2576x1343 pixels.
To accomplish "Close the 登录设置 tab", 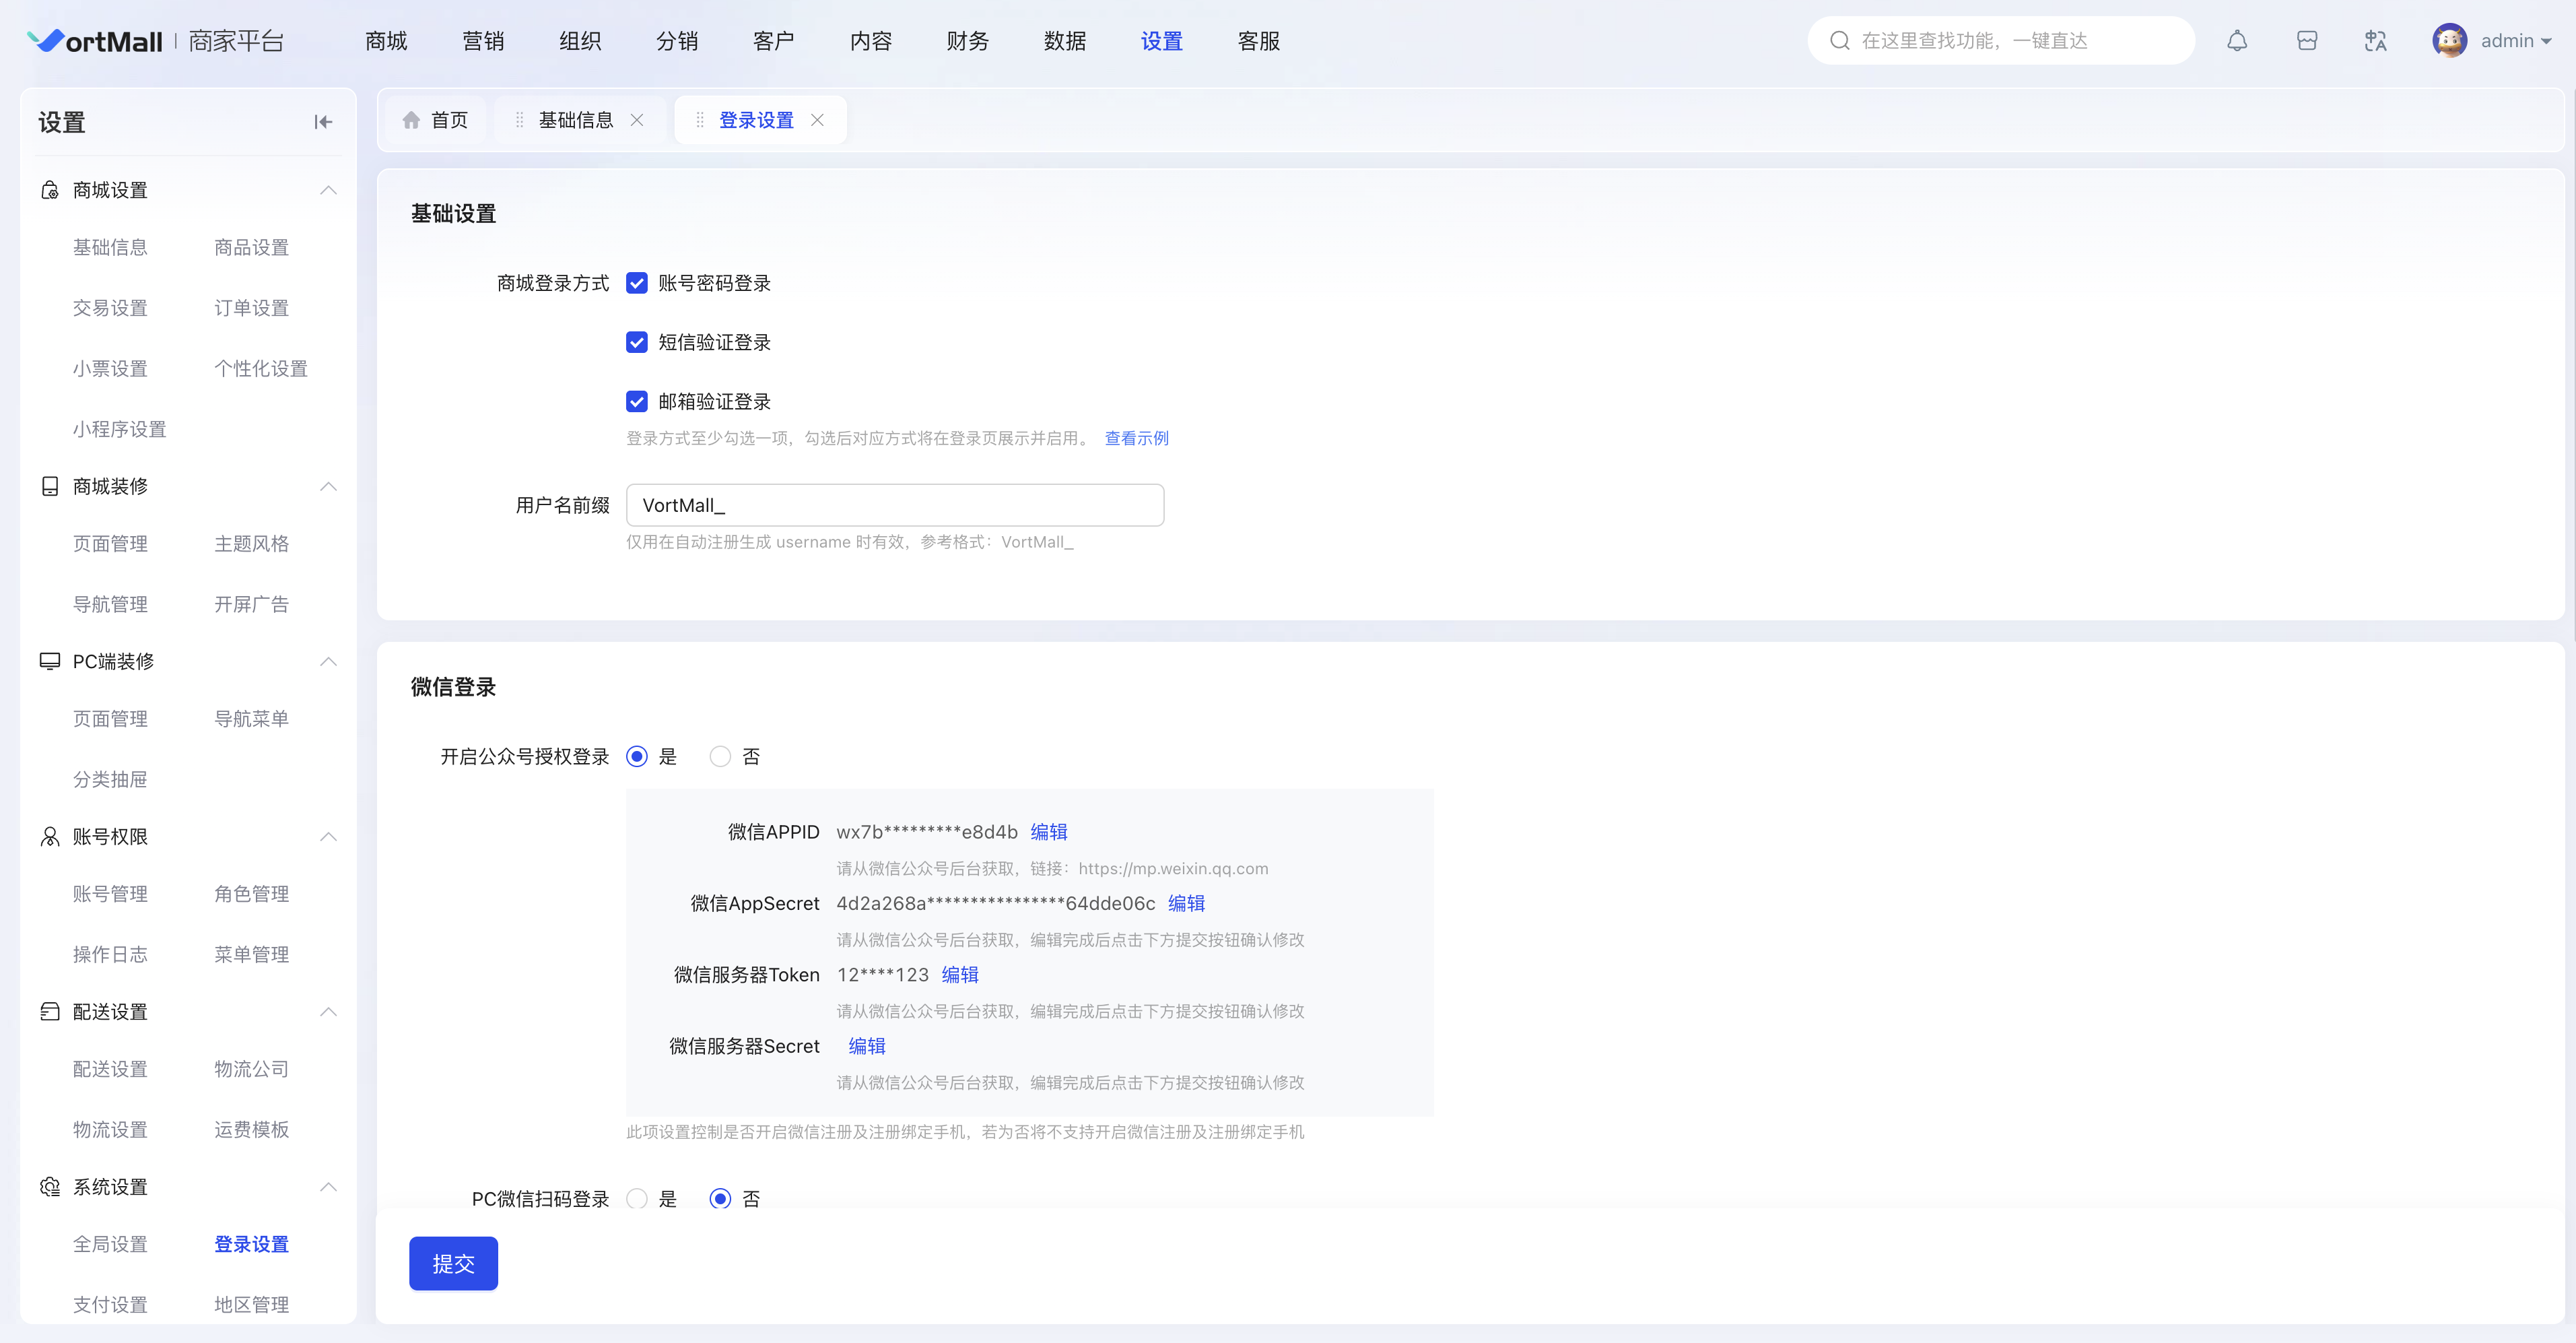I will [x=817, y=120].
